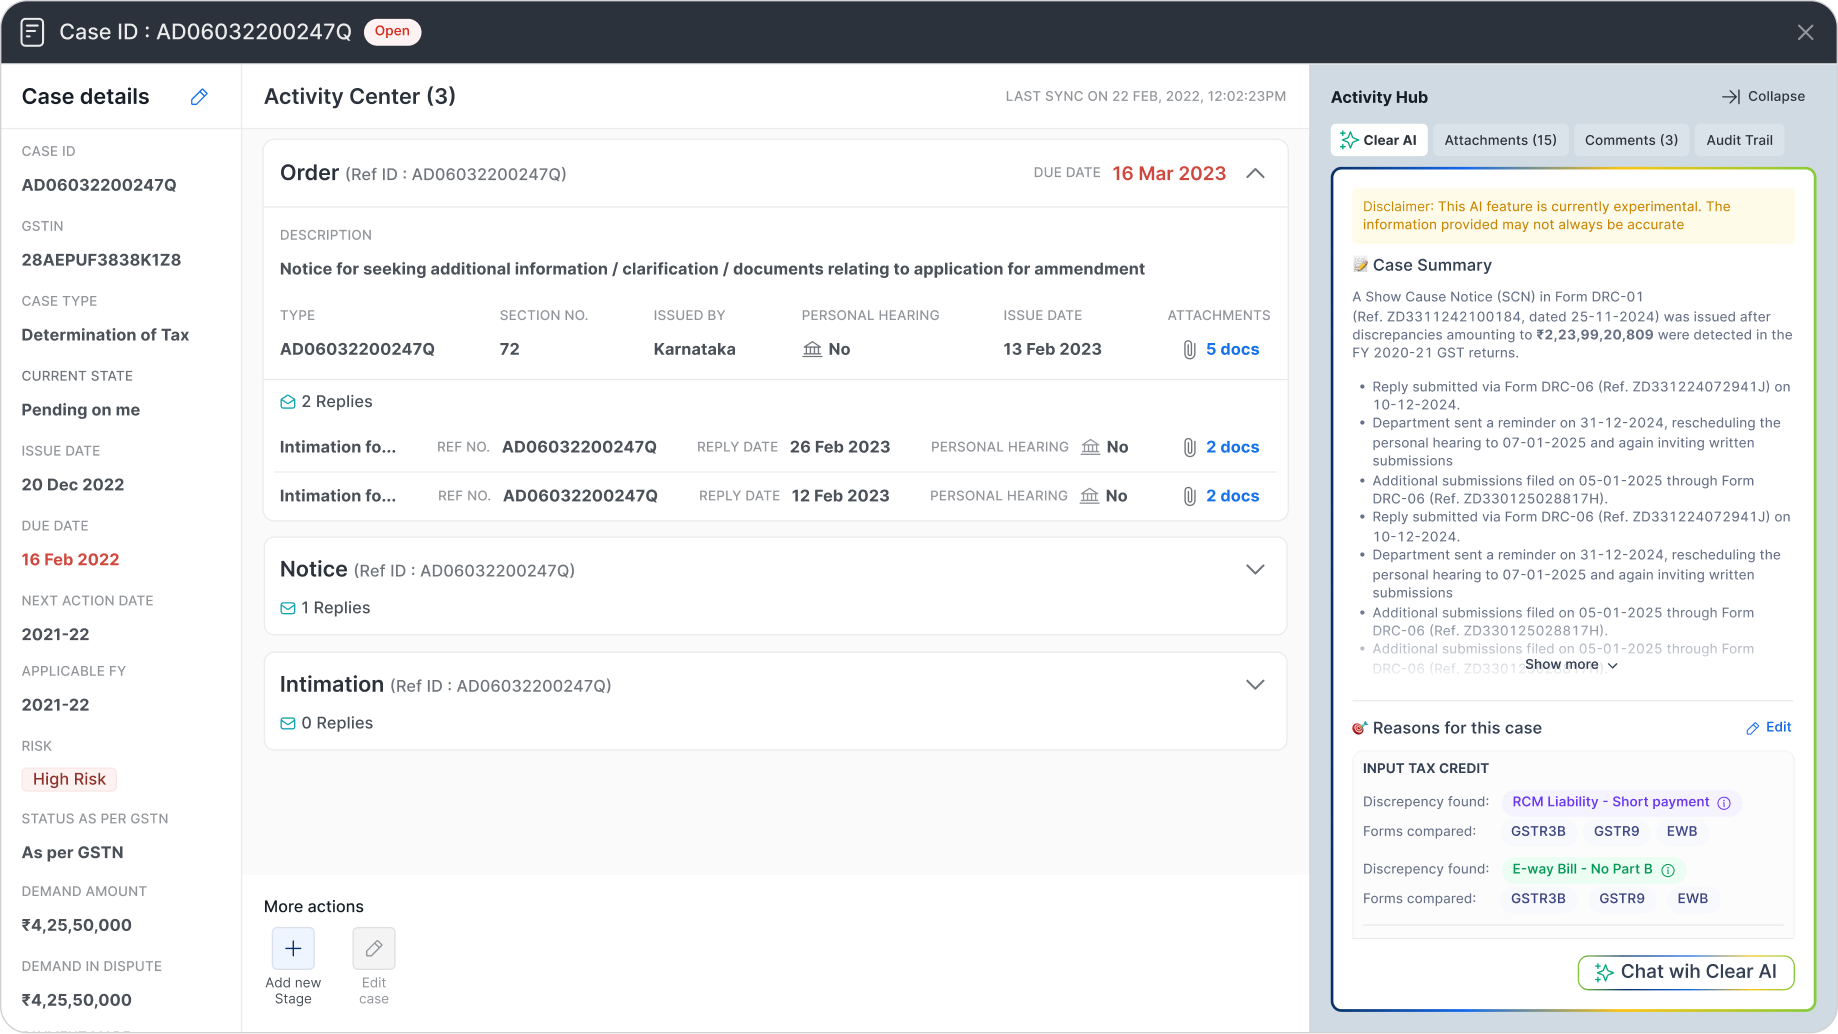Viewport: 1838px width, 1034px height.
Task: Click the pencil icon beside Case details
Action: tap(199, 97)
